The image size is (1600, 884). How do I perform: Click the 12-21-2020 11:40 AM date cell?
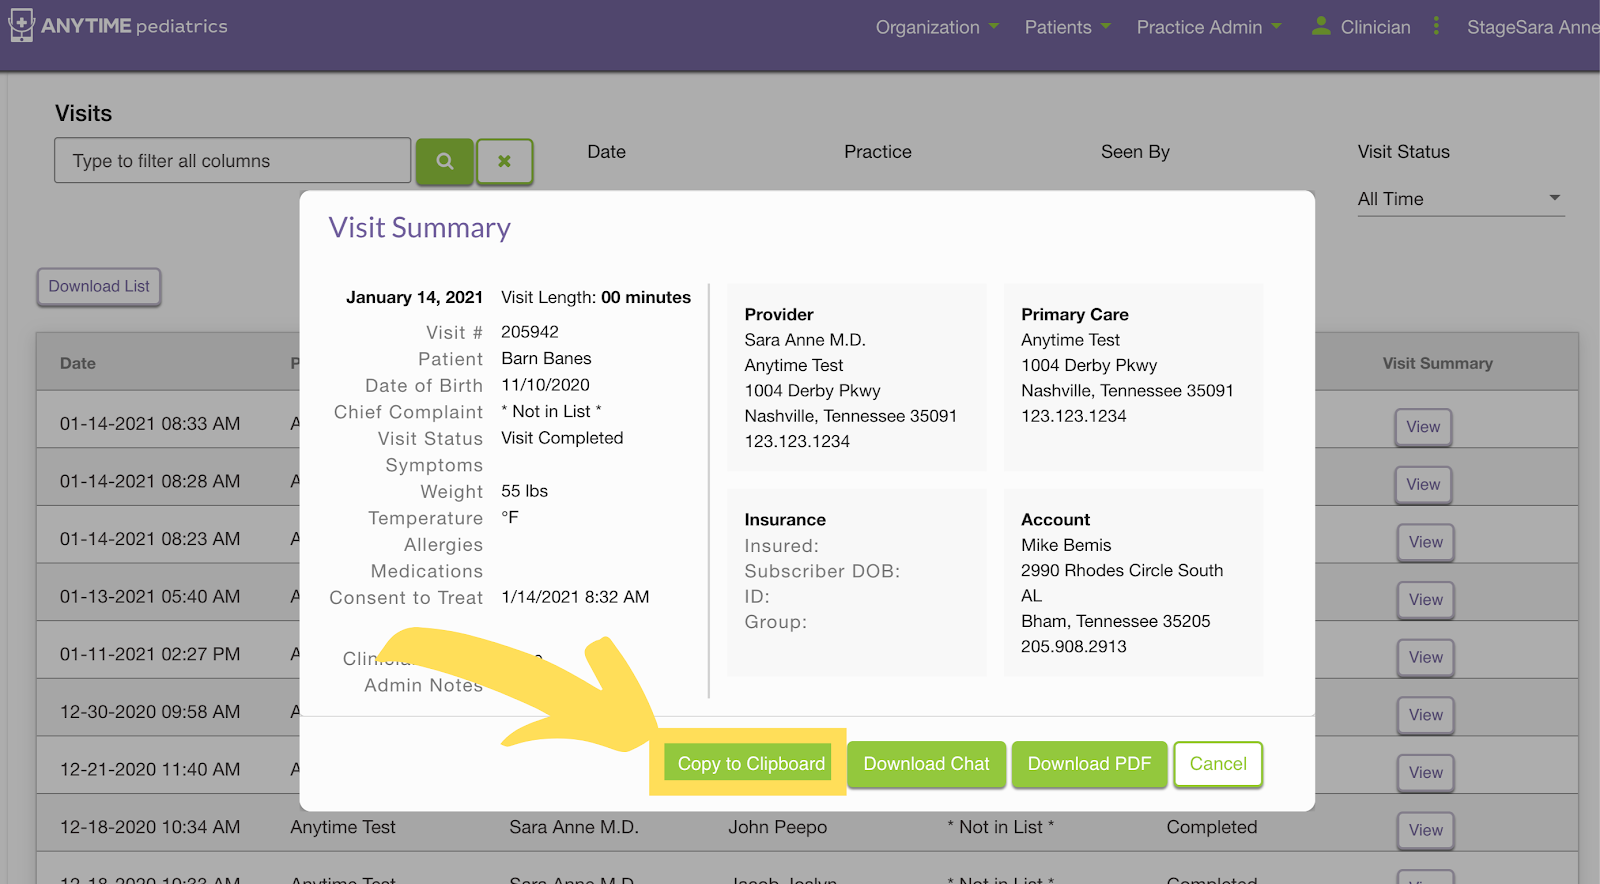pos(150,770)
